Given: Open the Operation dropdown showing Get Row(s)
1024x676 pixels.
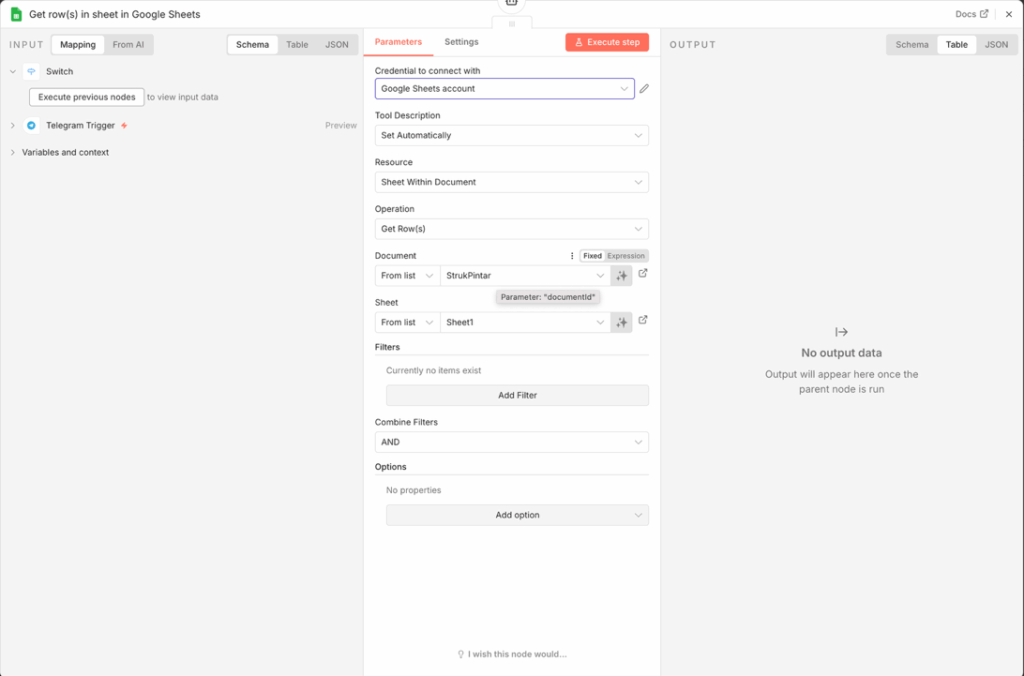Looking at the screenshot, I should pyautogui.click(x=511, y=229).
